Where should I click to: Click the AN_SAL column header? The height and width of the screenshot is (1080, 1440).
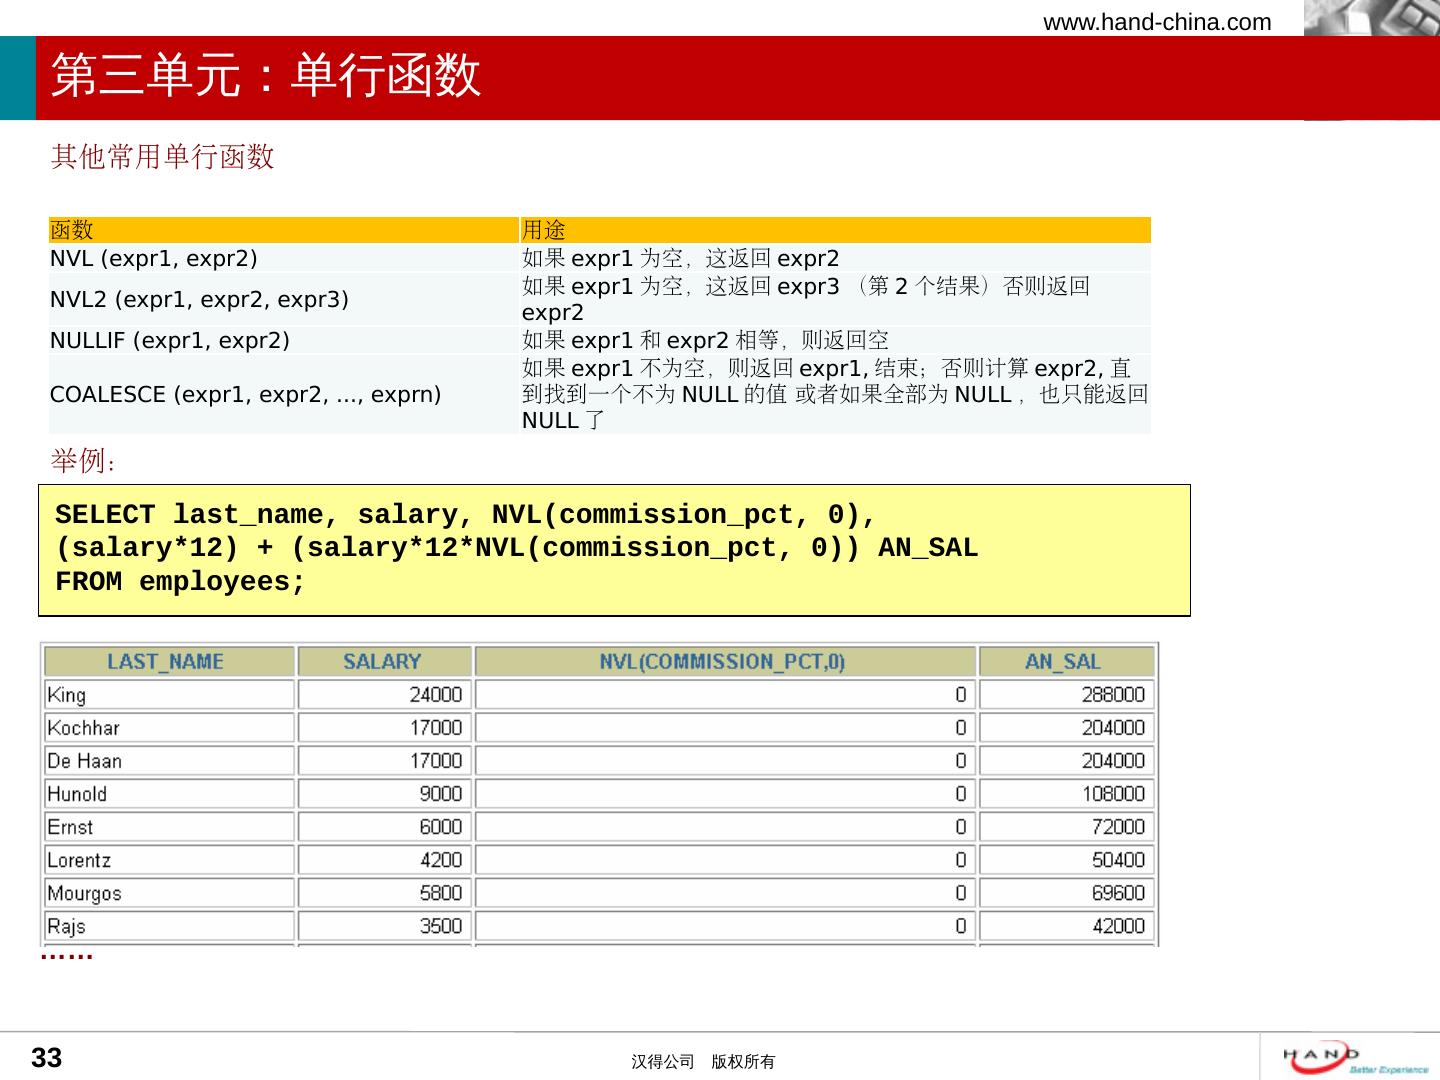coord(1063,662)
